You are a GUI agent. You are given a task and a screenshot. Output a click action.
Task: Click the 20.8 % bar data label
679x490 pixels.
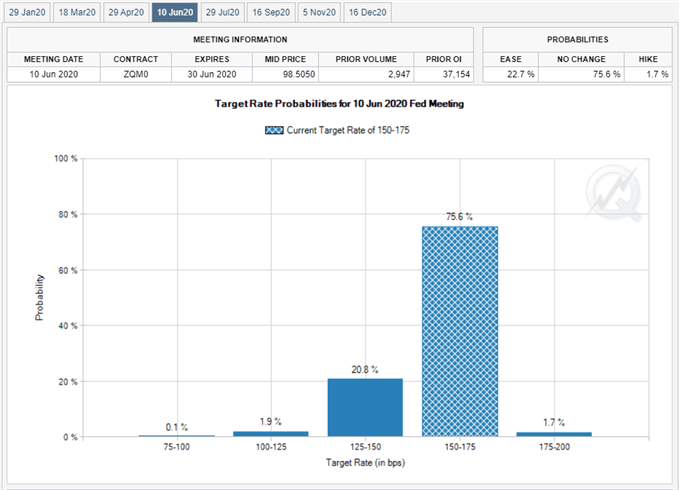point(365,369)
